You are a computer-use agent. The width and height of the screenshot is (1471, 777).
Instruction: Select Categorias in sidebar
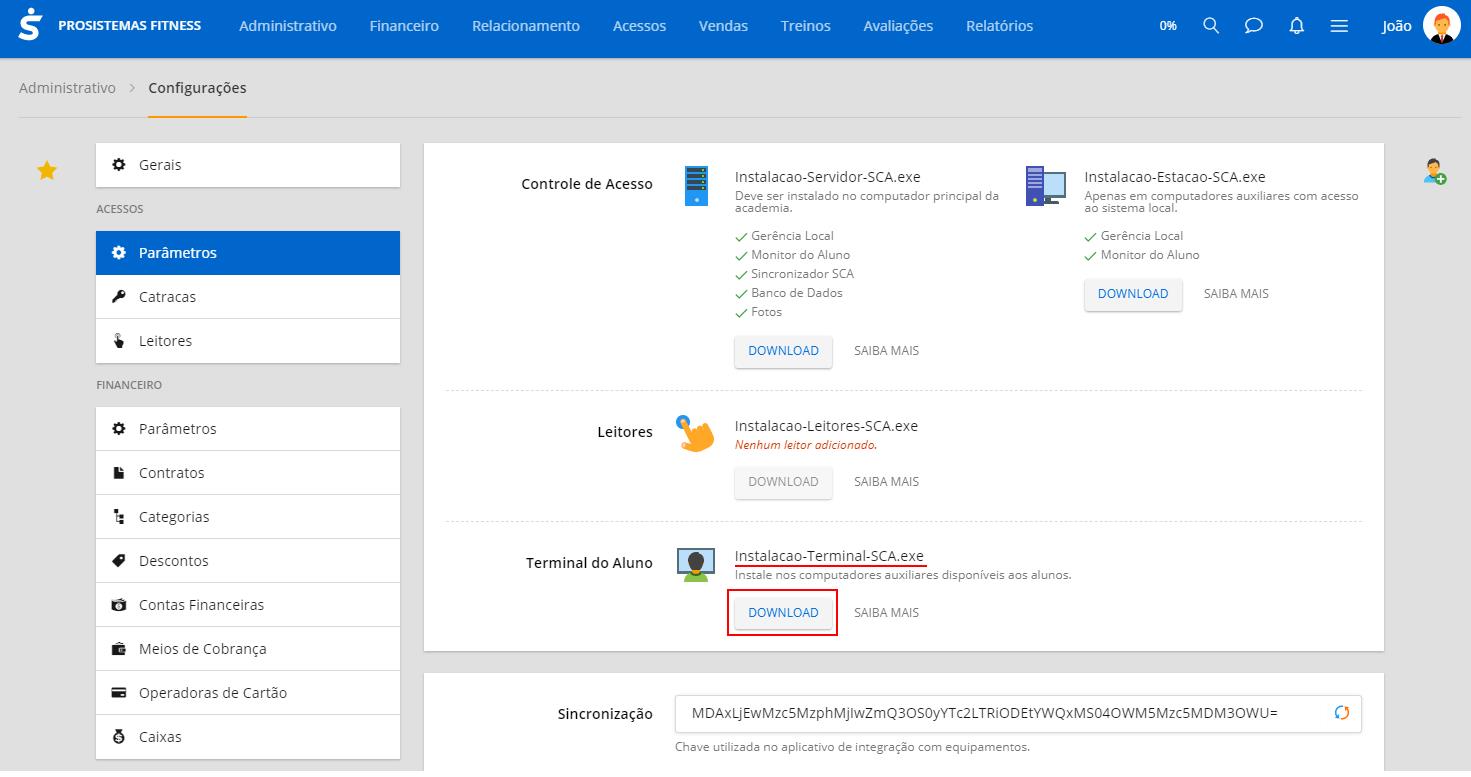click(x=248, y=517)
